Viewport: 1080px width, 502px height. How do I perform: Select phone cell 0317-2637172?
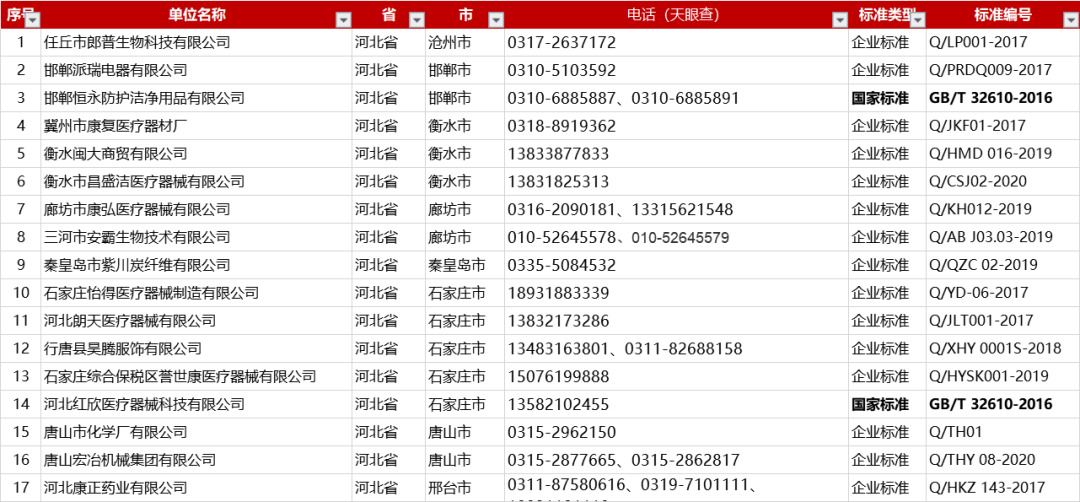click(676, 43)
